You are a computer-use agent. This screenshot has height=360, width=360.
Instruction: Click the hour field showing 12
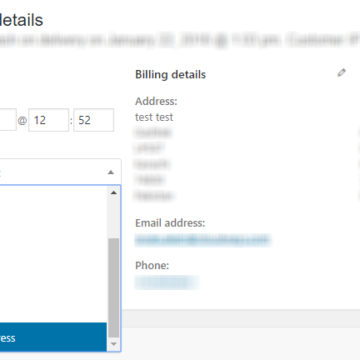48,120
